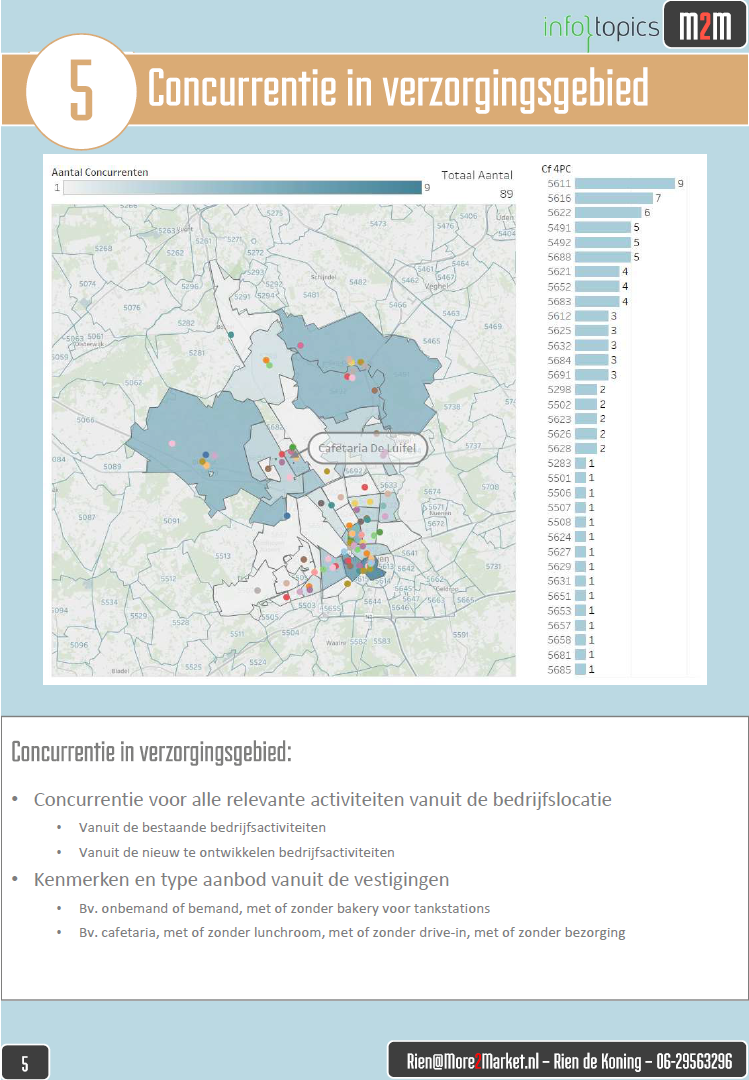Click the 5657 postcode label

(559, 625)
